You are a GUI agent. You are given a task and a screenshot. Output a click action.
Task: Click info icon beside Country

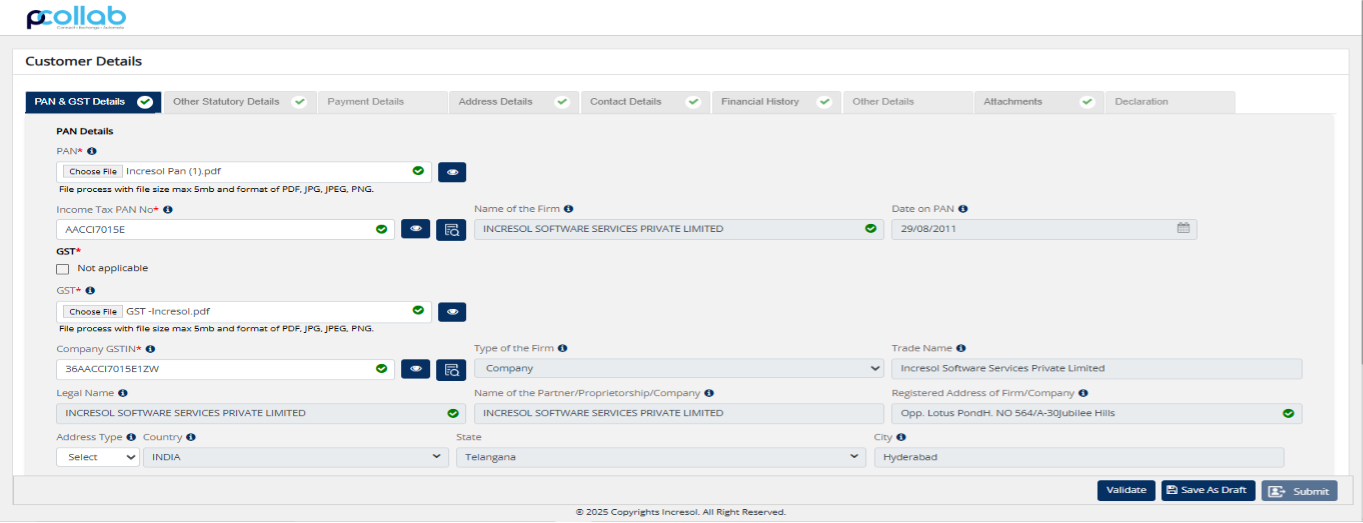(191, 437)
